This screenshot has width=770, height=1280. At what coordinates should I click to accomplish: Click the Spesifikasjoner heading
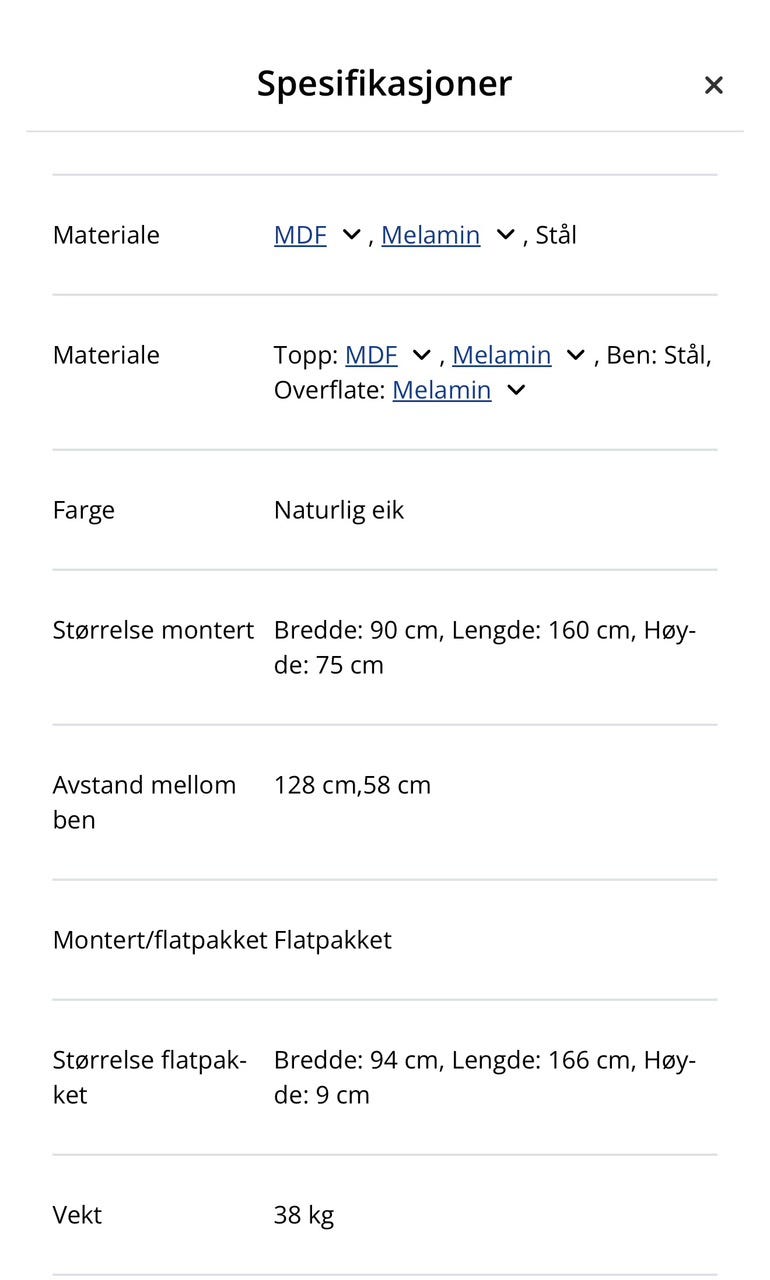coord(384,83)
